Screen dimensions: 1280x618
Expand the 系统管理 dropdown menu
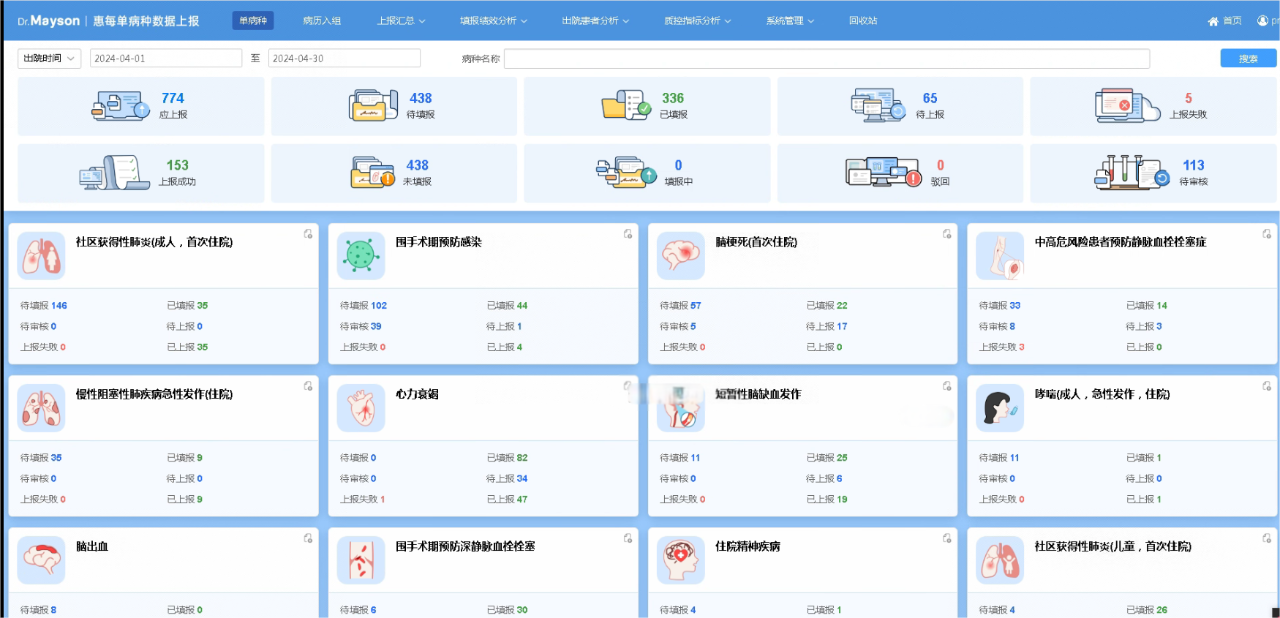[x=785, y=19]
